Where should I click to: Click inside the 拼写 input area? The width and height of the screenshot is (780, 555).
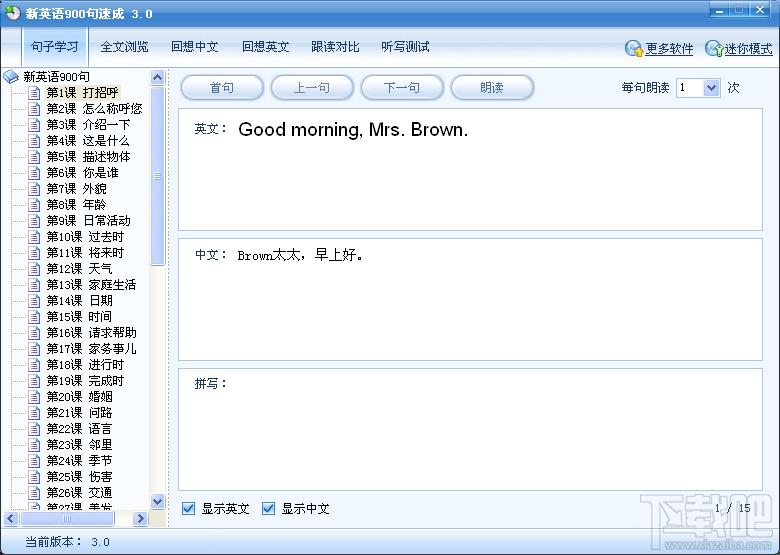470,430
